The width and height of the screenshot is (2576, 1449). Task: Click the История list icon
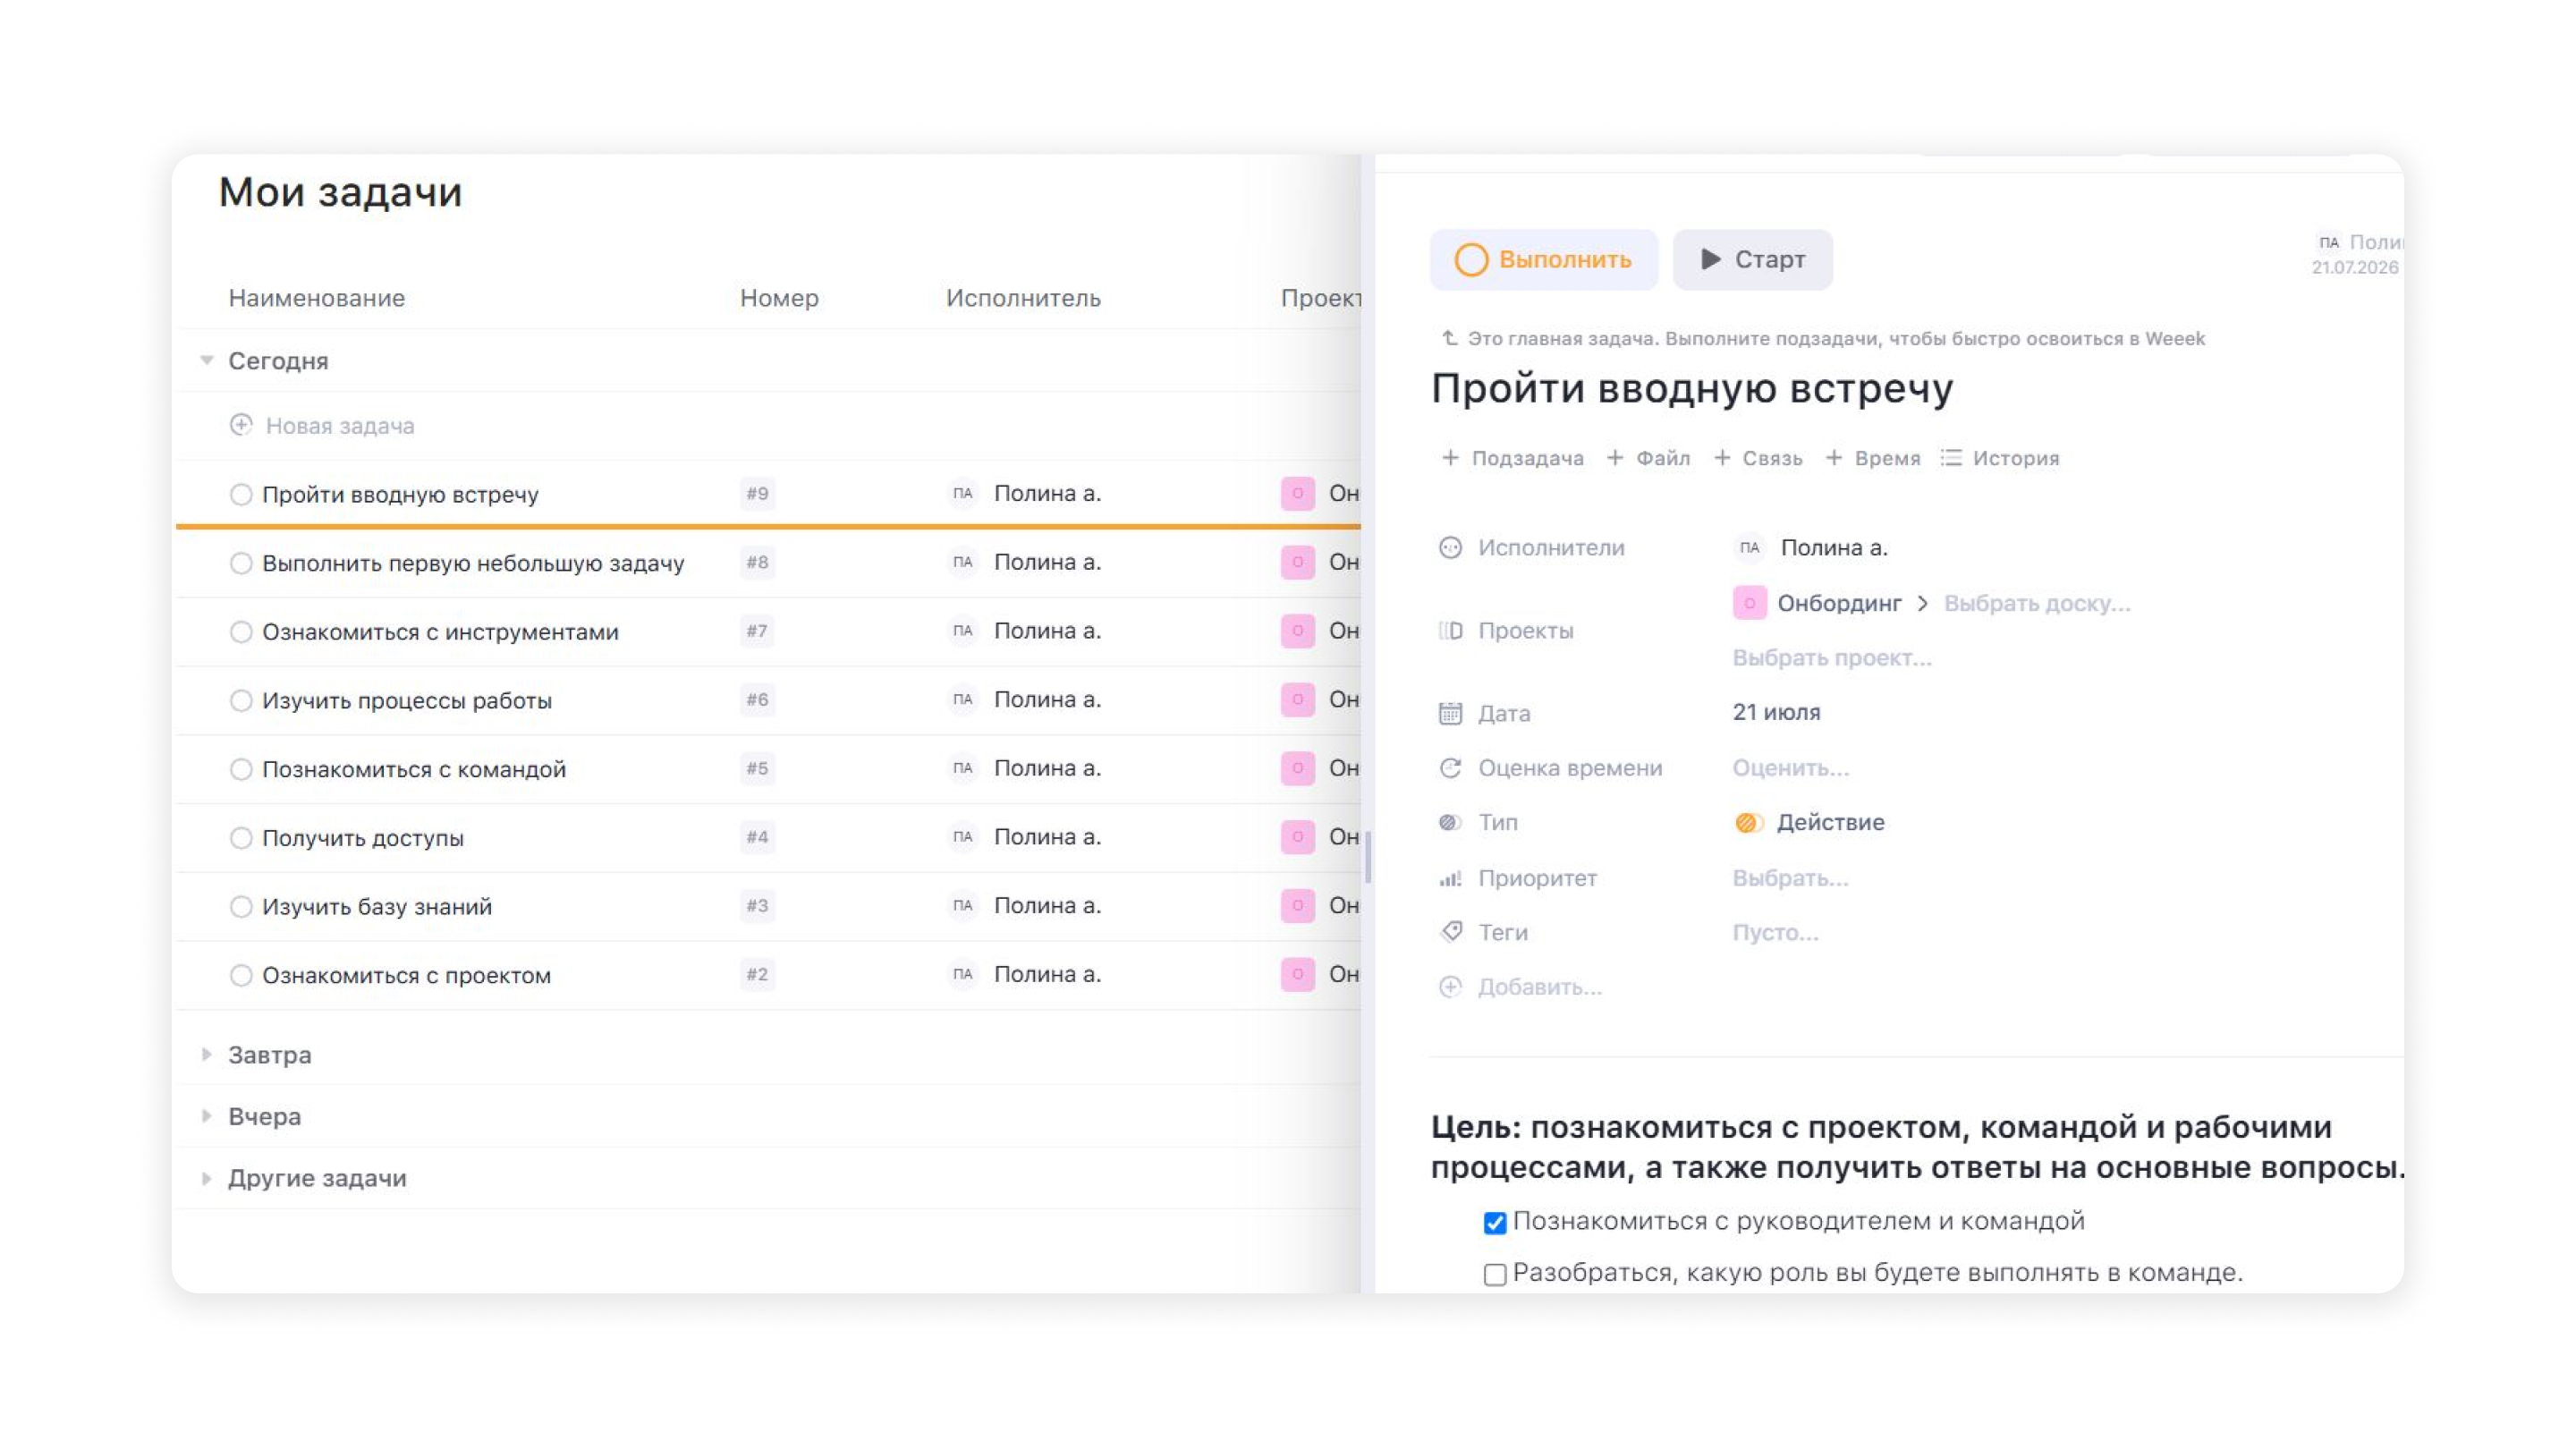pyautogui.click(x=1951, y=458)
